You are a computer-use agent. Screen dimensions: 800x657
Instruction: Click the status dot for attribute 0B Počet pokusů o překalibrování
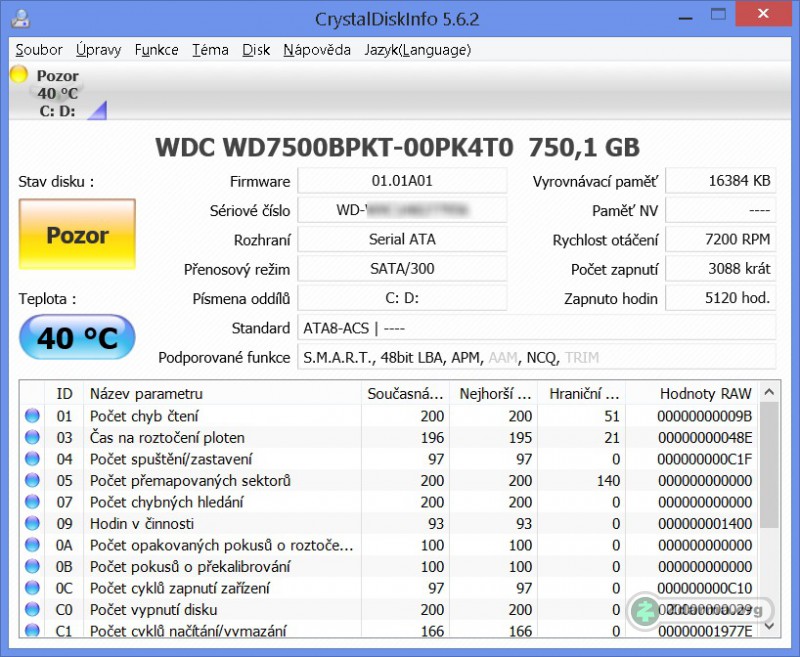[32, 566]
